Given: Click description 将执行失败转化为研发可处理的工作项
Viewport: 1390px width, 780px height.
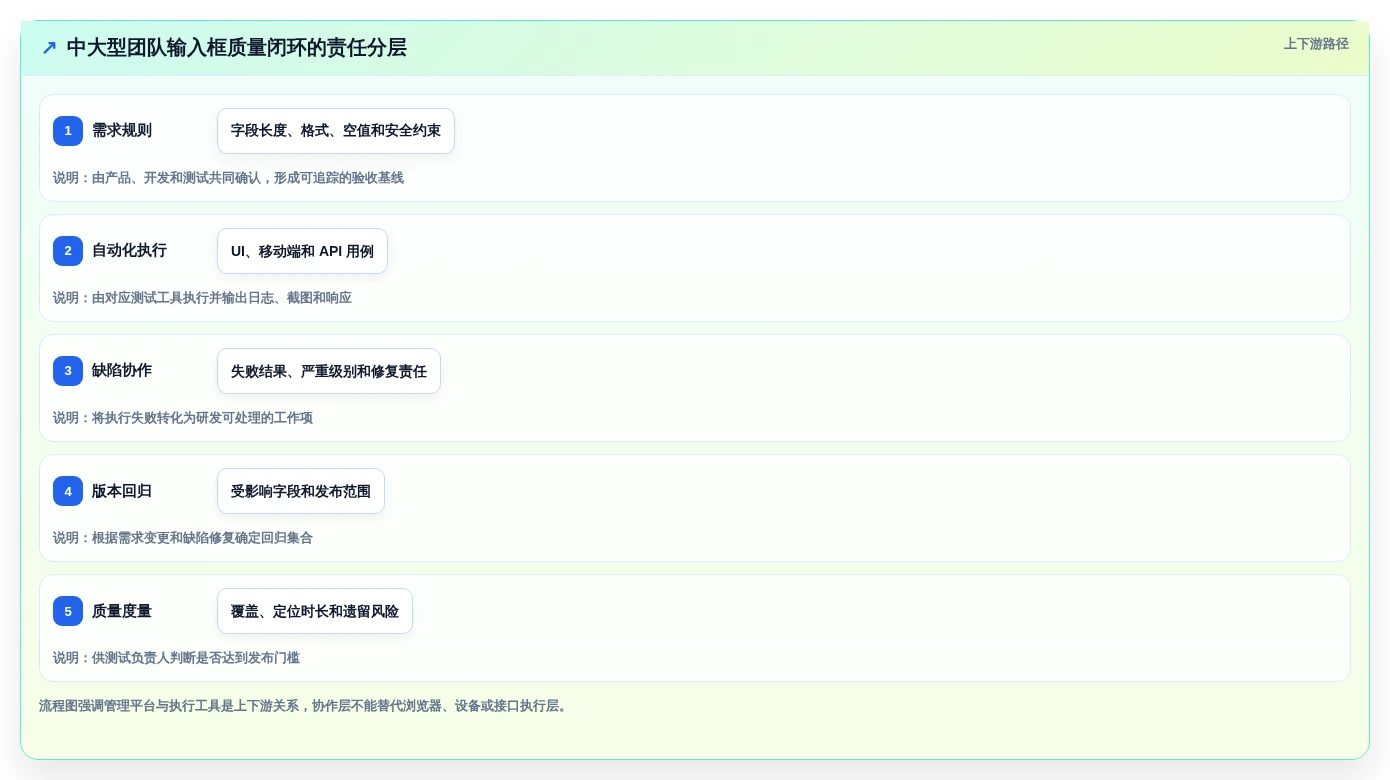Looking at the screenshot, I should (x=183, y=418).
